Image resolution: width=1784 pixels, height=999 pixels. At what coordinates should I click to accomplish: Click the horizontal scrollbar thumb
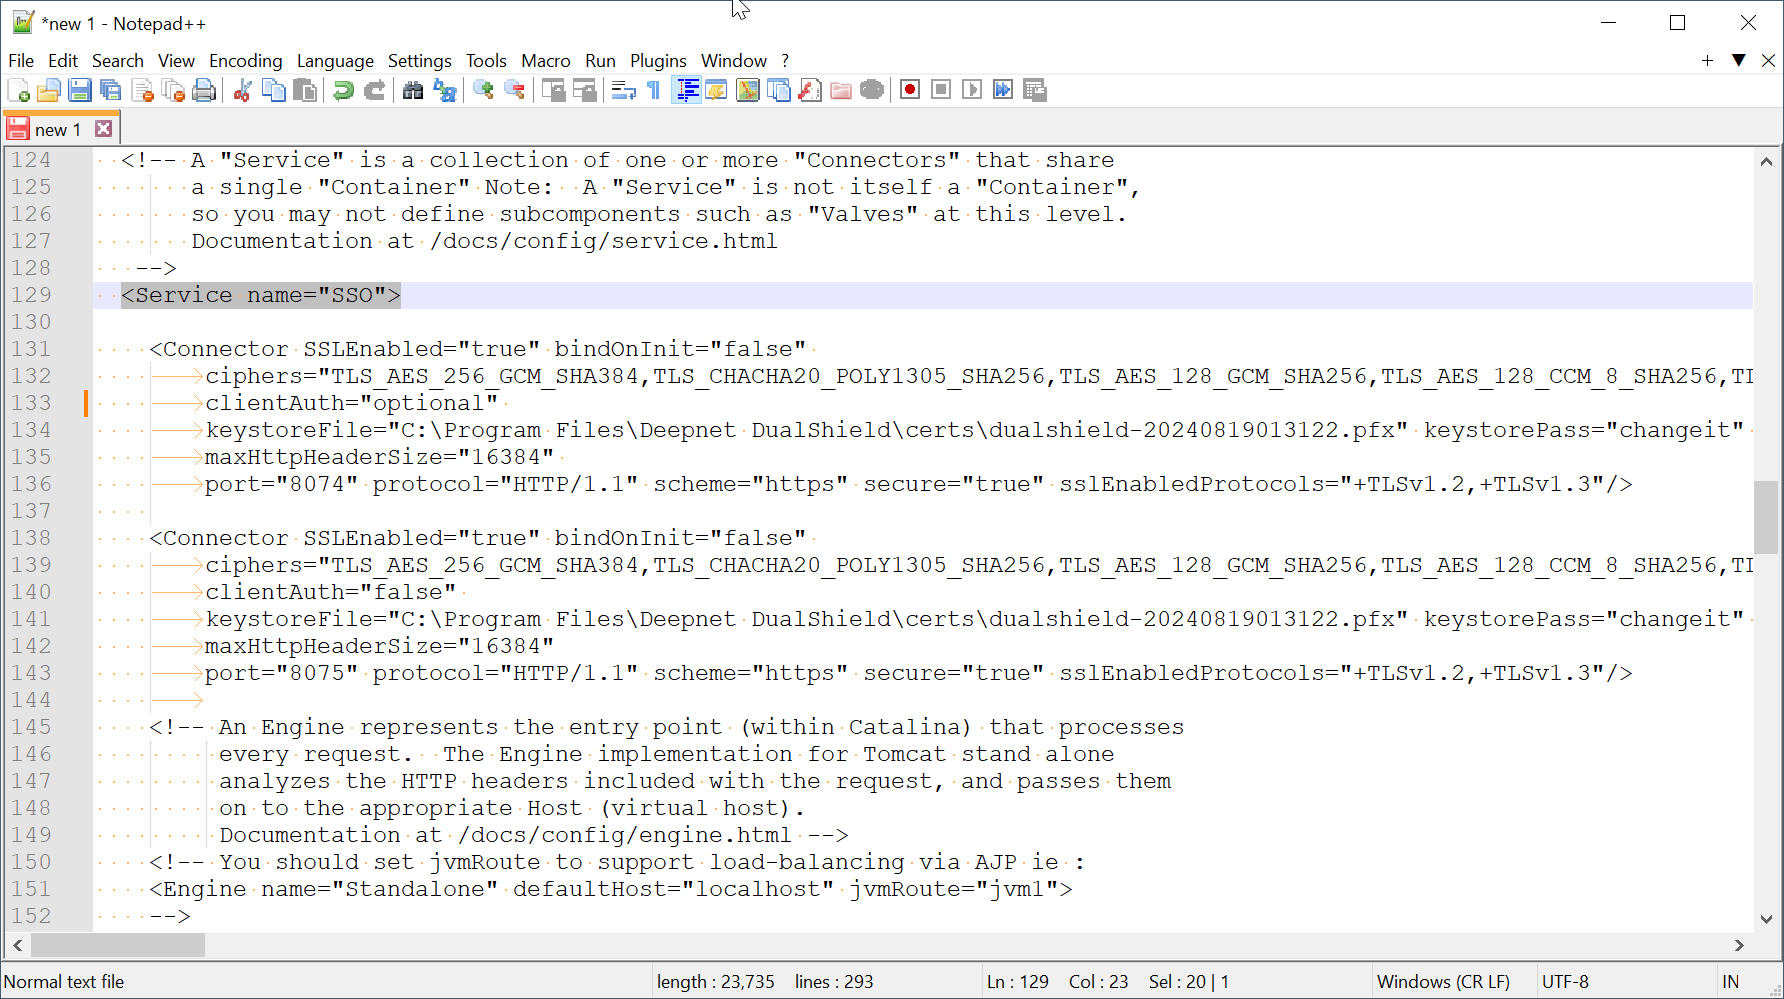pos(118,945)
